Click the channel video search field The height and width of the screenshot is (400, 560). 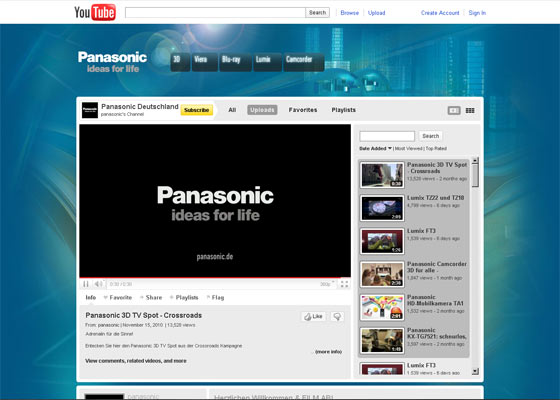coord(387,136)
